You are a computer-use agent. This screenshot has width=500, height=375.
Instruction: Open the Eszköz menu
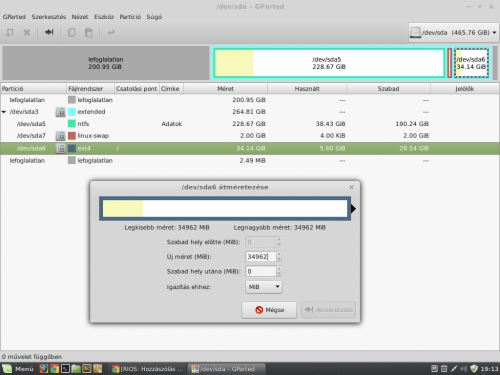pyautogui.click(x=104, y=17)
